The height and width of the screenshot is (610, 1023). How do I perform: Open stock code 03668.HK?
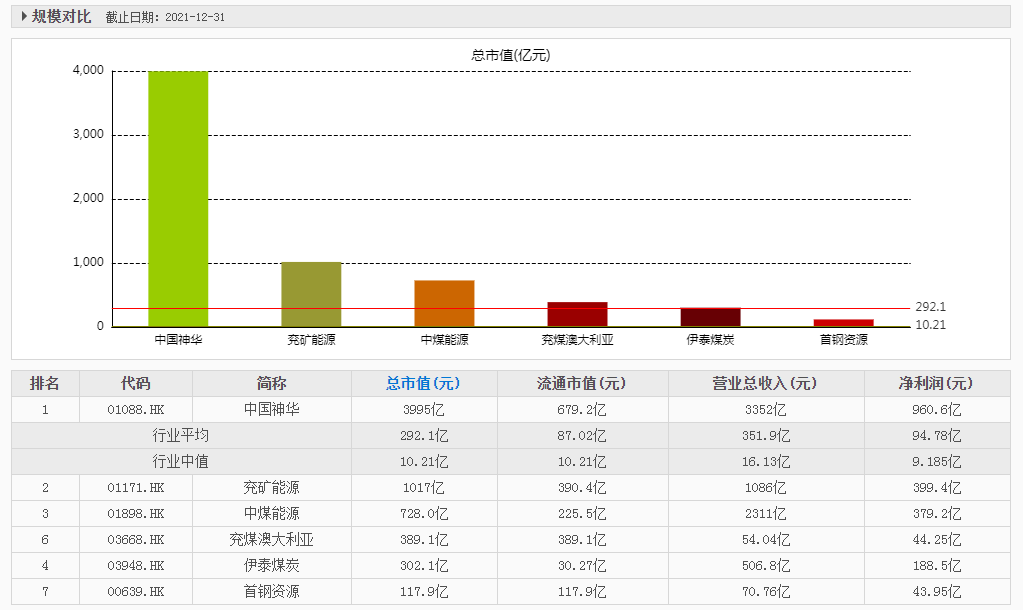(136, 540)
